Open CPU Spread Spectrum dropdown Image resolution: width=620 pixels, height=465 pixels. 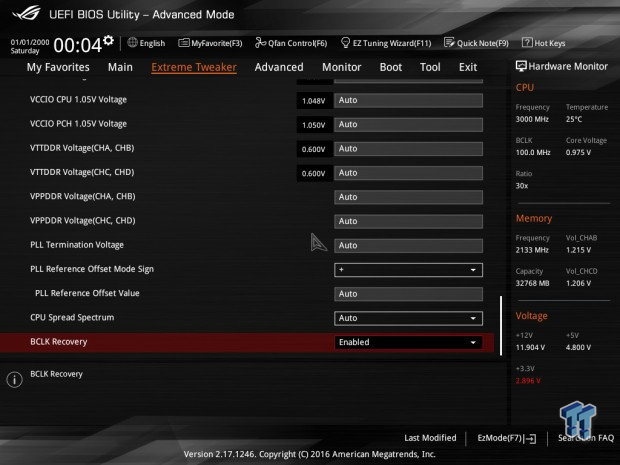coord(408,318)
